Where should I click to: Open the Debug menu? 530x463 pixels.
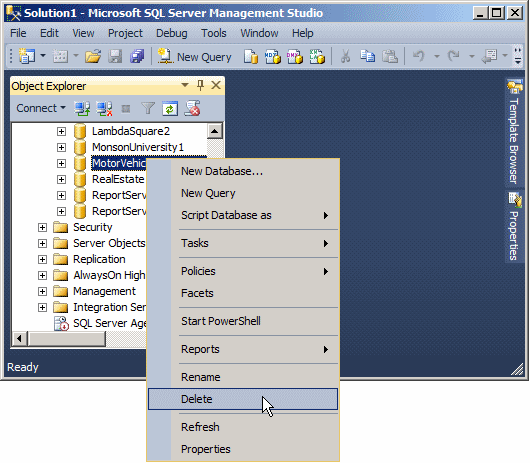click(171, 33)
